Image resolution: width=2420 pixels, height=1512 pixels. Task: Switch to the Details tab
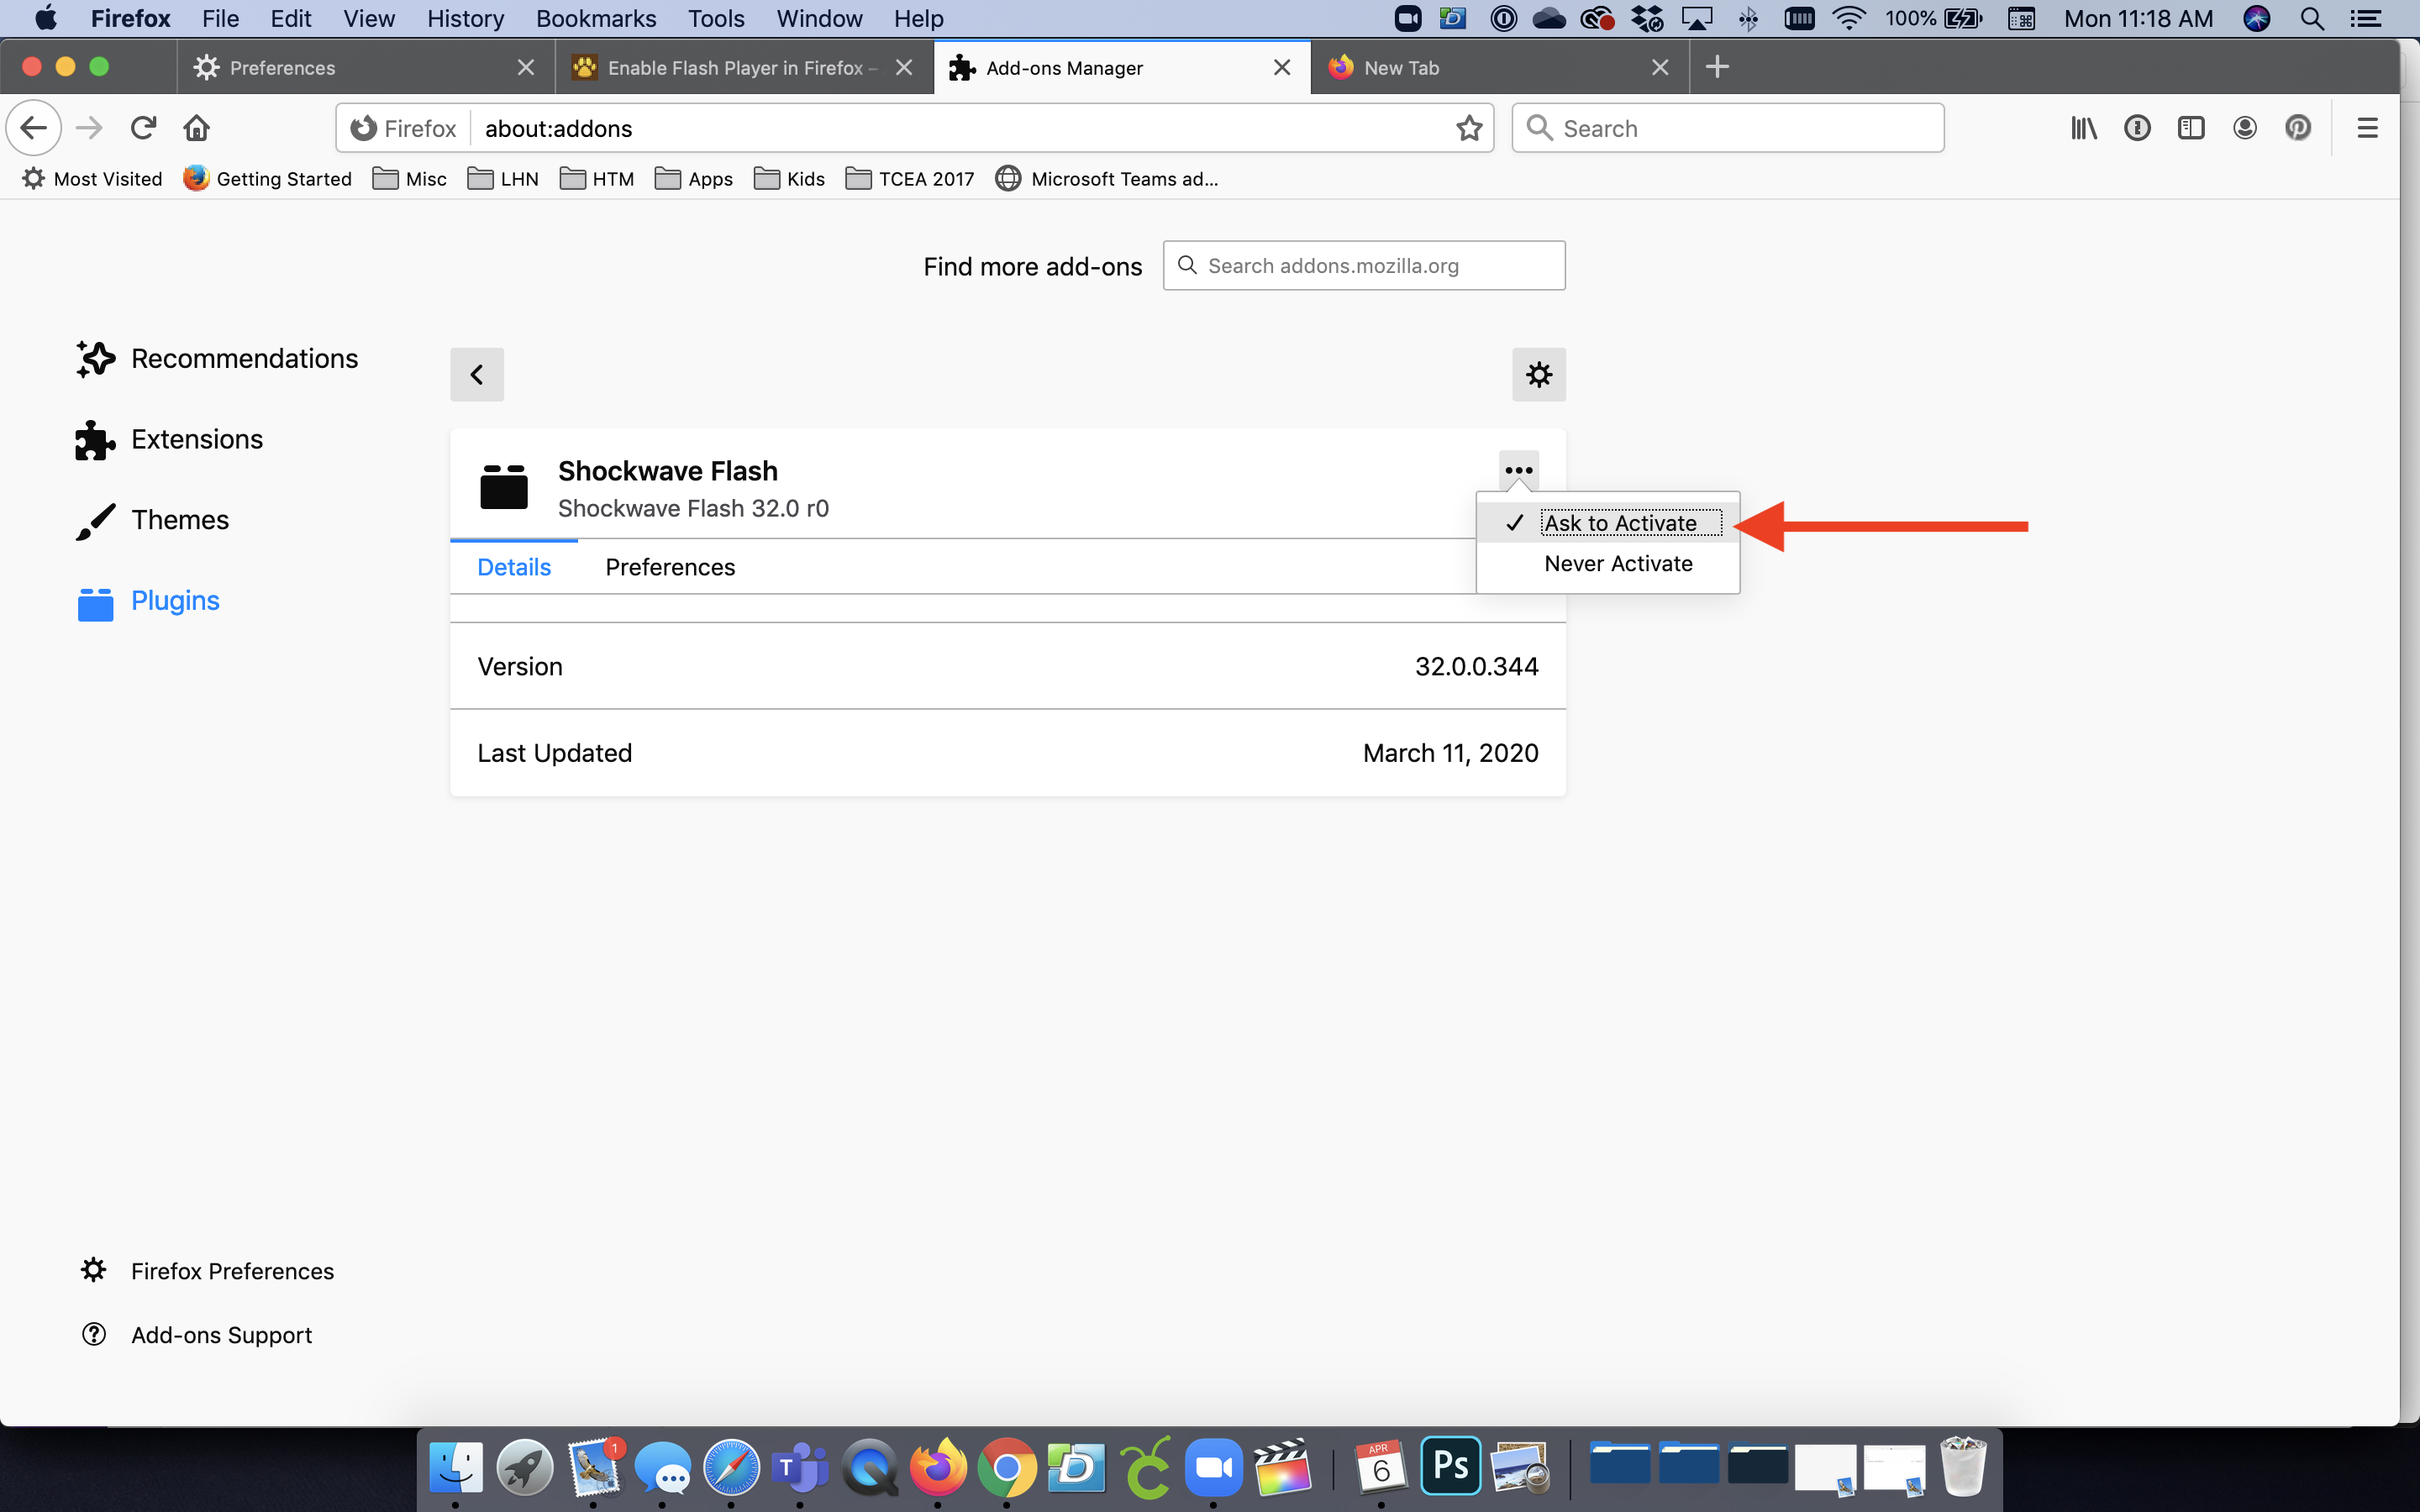coord(514,567)
